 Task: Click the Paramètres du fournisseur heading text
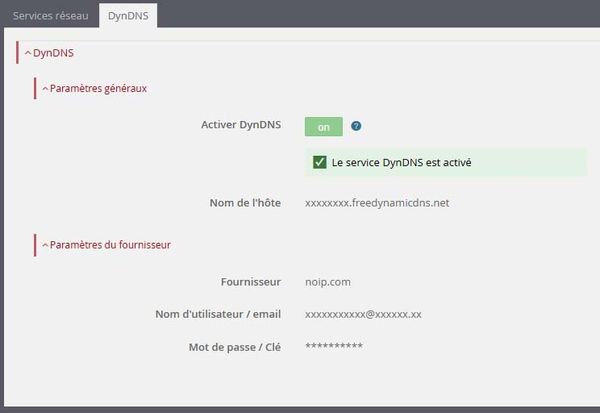(x=110, y=245)
